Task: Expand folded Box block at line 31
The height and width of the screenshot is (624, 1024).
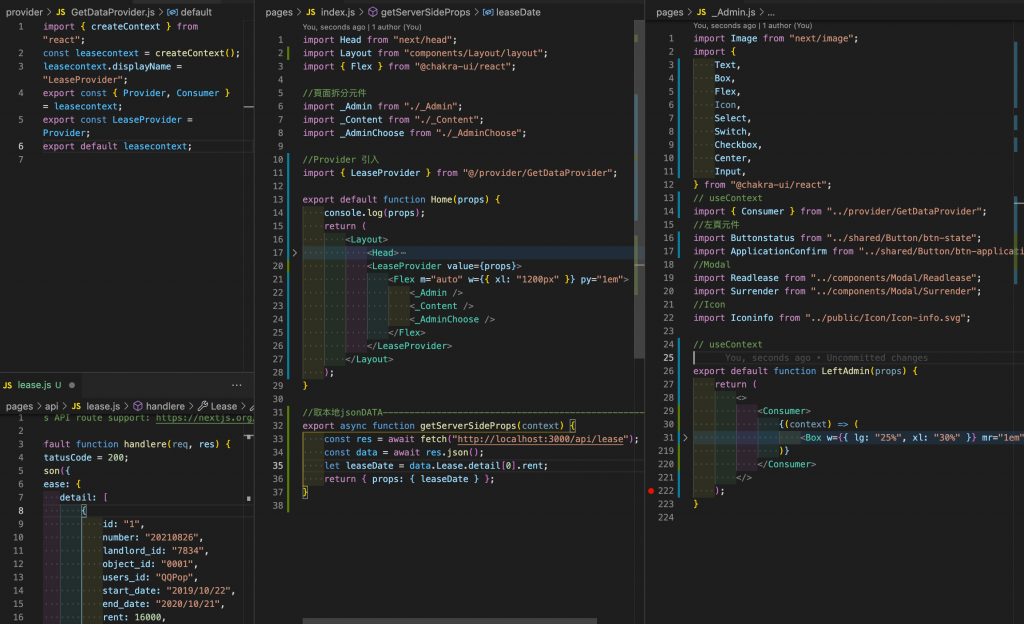Action: tap(685, 437)
